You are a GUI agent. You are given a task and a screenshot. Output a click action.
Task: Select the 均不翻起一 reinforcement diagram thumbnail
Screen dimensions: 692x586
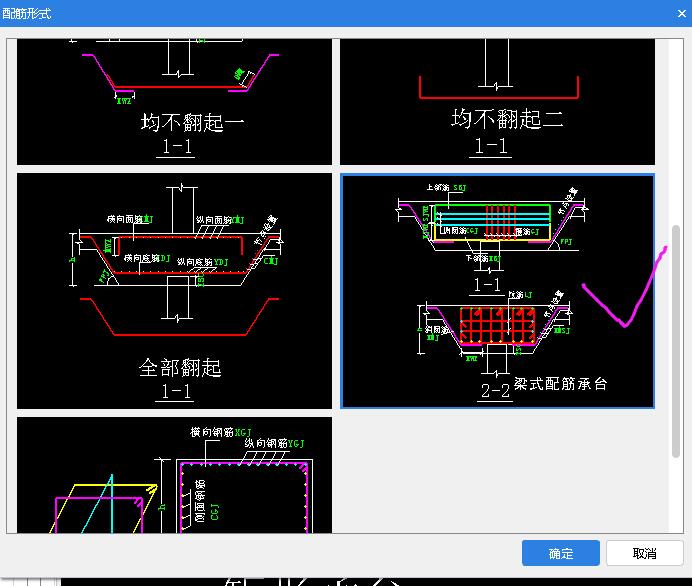[174, 102]
